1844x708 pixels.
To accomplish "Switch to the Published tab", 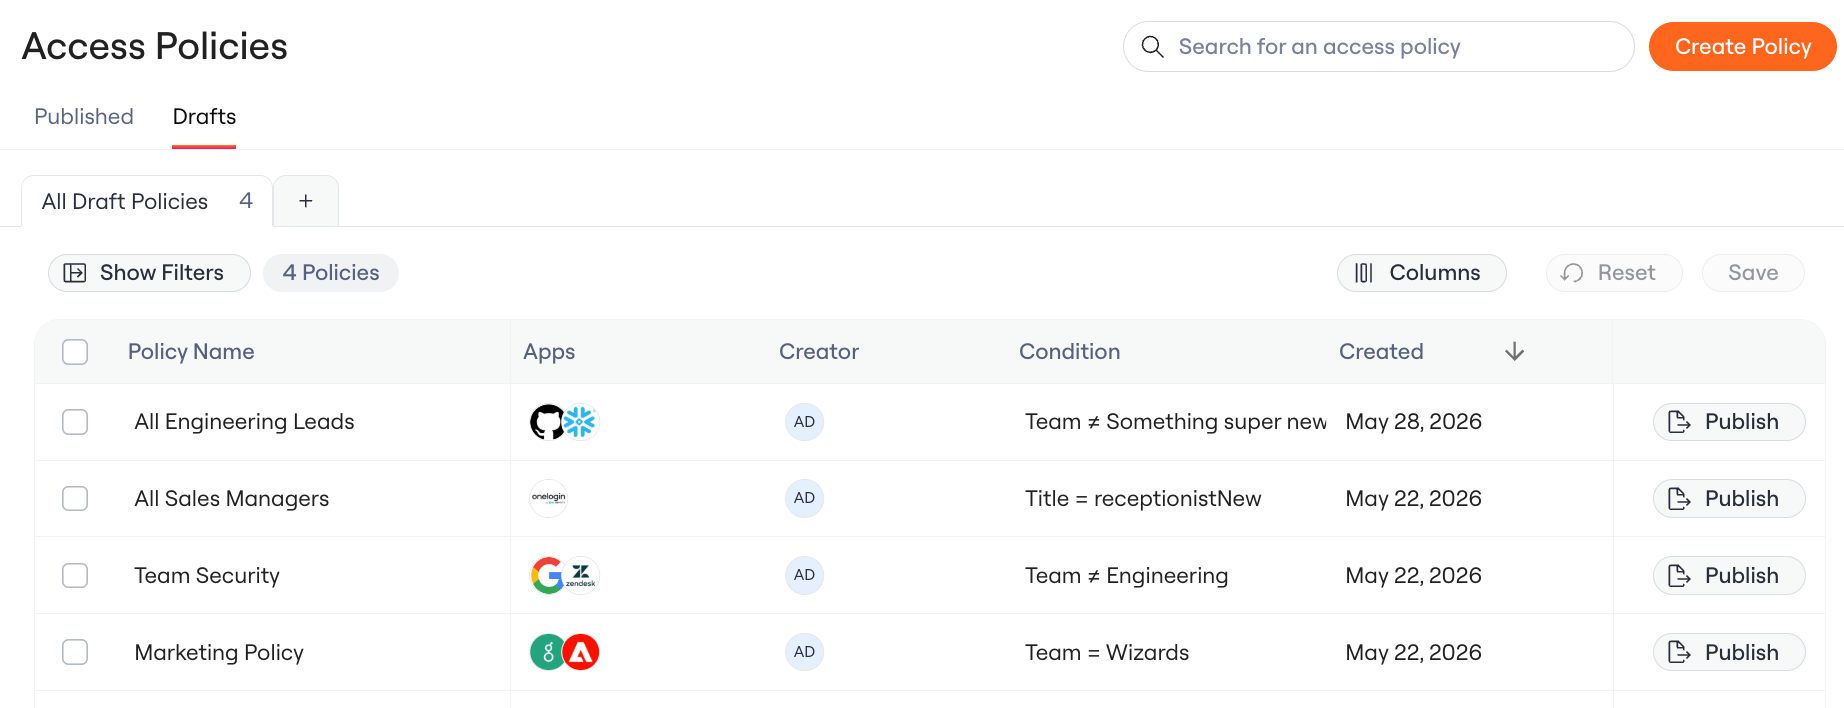I will click(84, 117).
